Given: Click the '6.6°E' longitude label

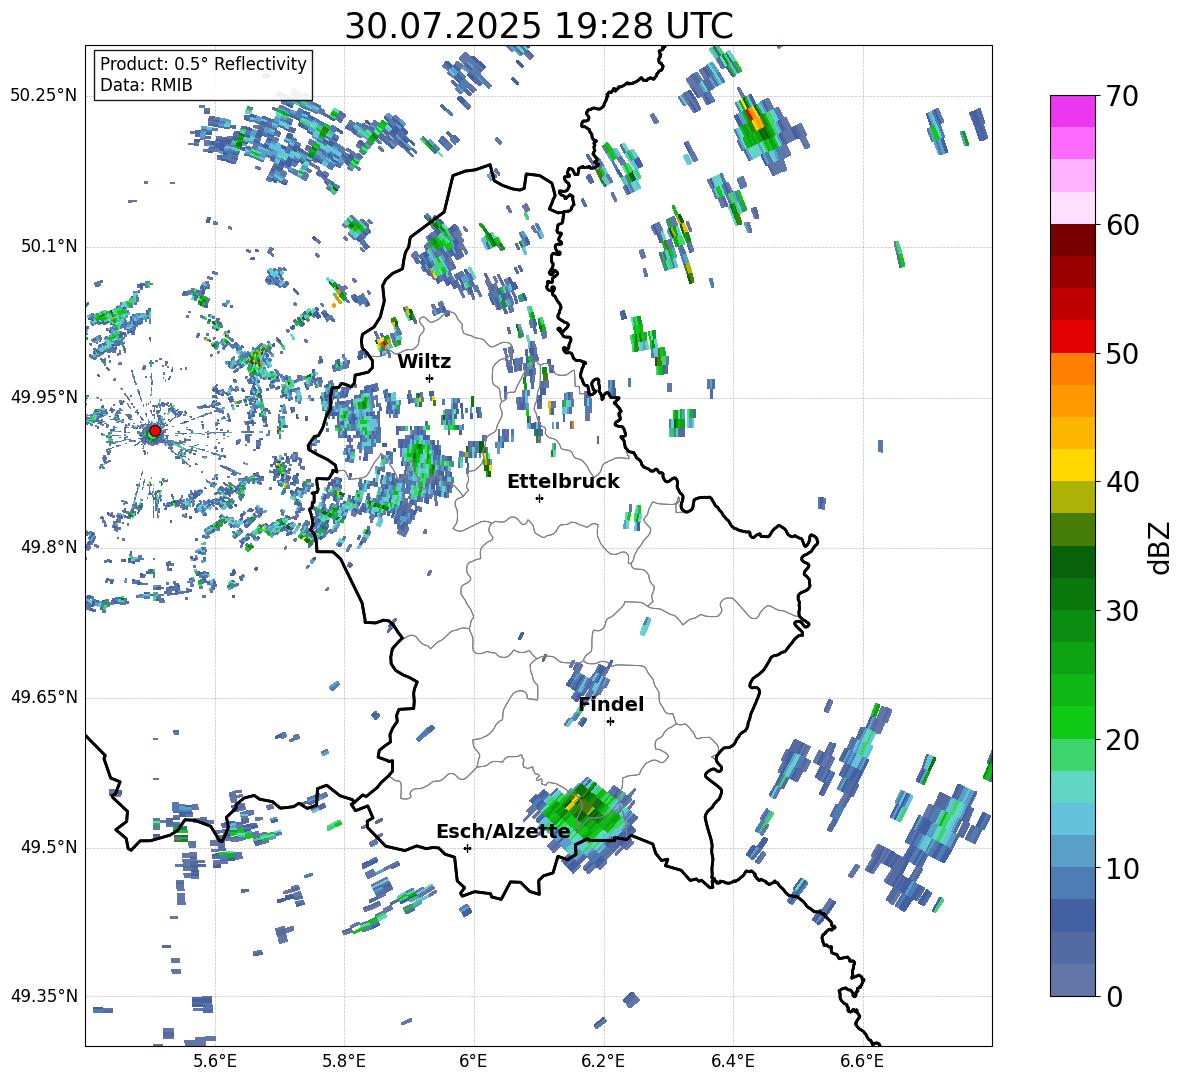Looking at the screenshot, I should pos(862,1061).
